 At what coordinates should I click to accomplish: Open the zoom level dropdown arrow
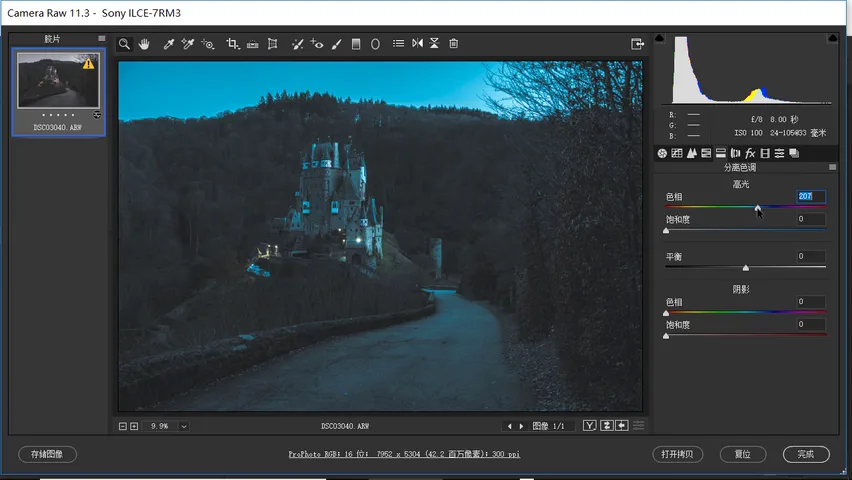[x=184, y=427]
